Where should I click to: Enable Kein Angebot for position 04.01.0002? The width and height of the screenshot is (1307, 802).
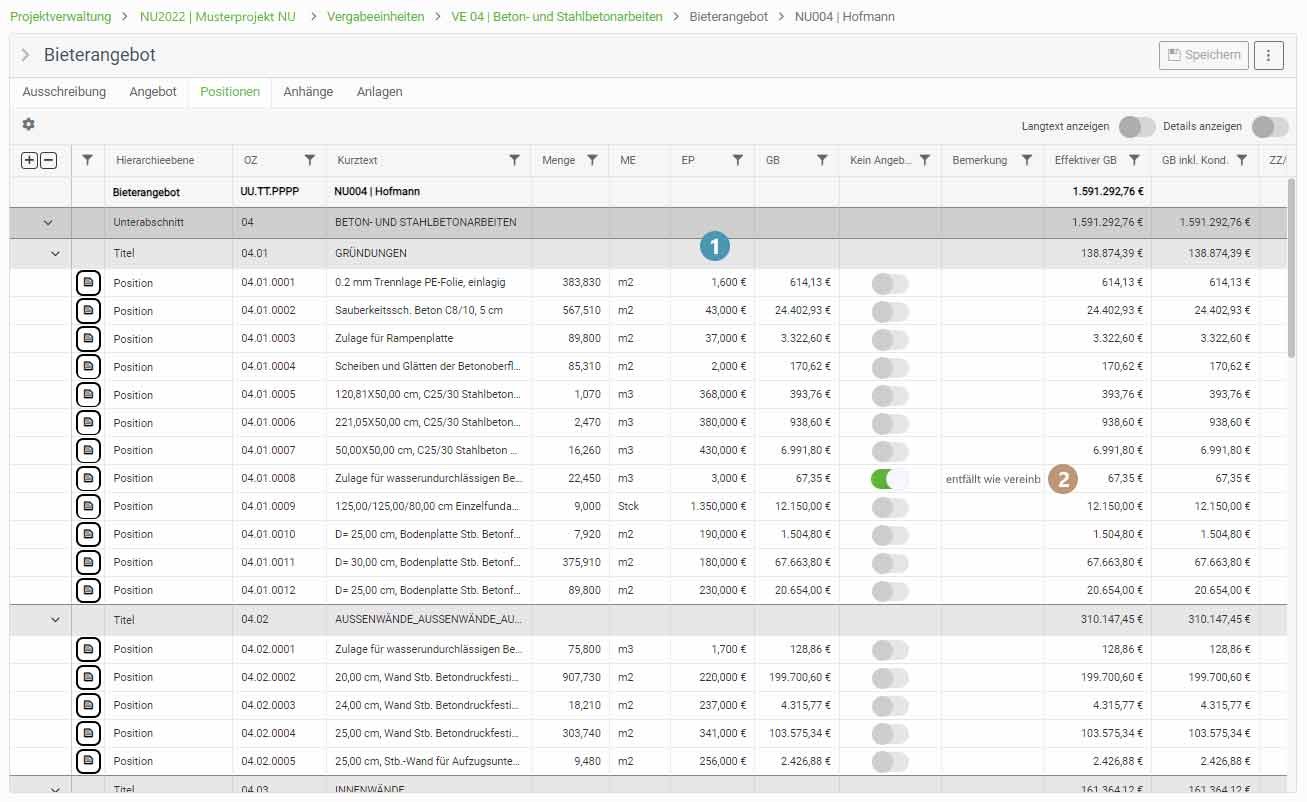click(890, 311)
